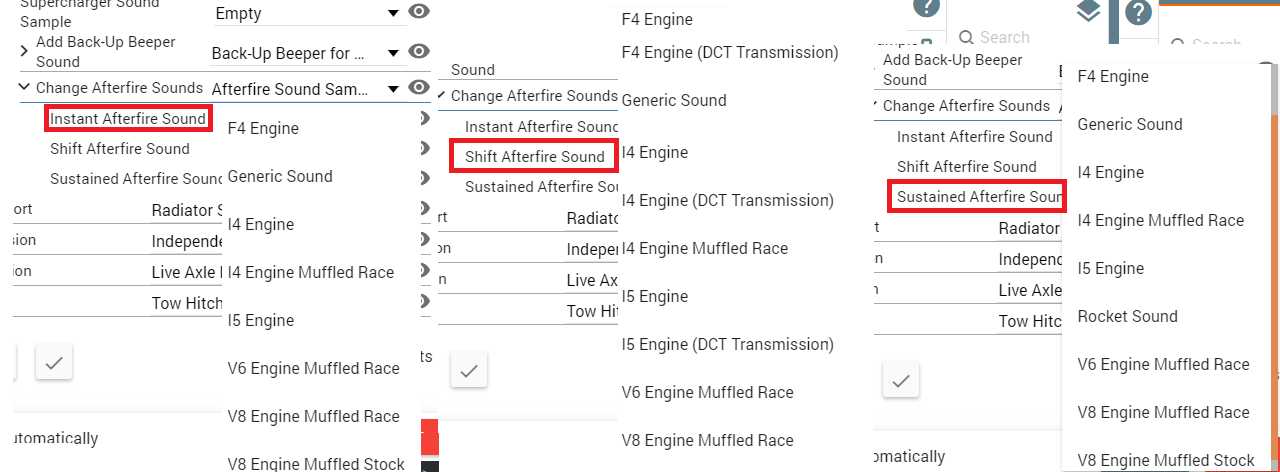The image size is (1280, 472).
Task: Toggle eye icon beside the Empty dropdown
Action: [420, 13]
